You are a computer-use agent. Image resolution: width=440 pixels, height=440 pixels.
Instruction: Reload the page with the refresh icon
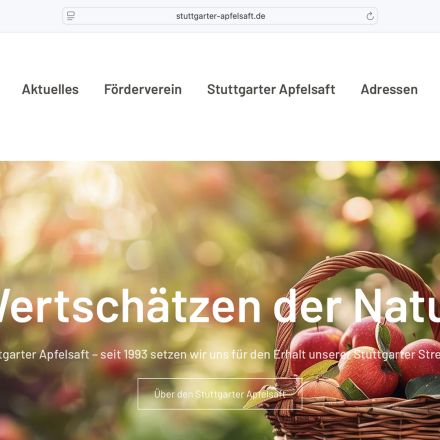click(370, 16)
